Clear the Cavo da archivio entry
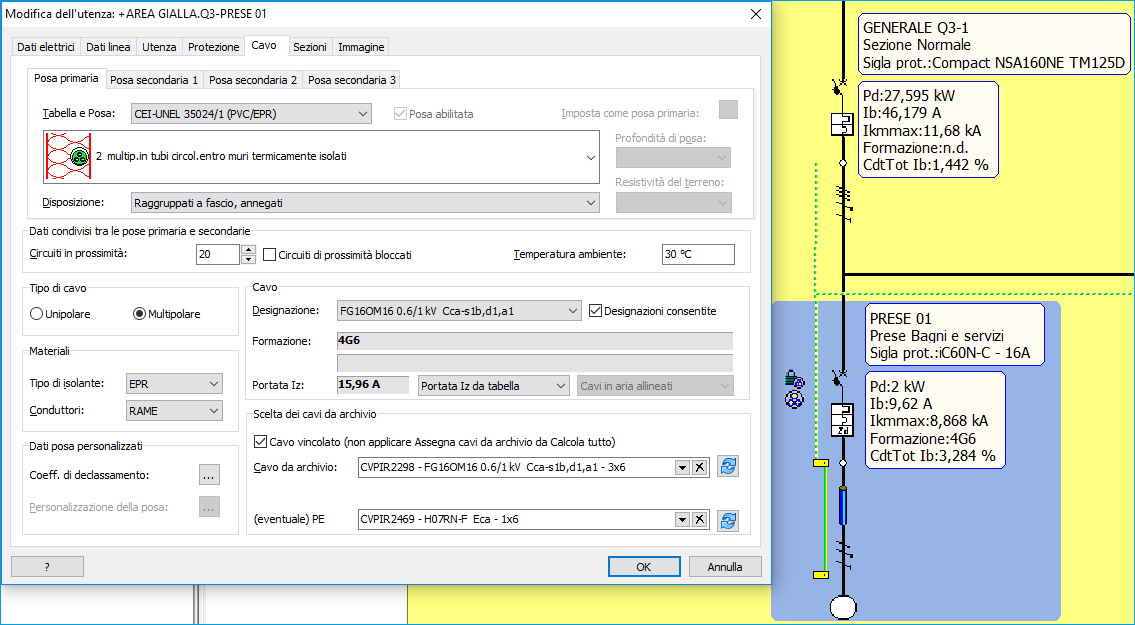This screenshot has height=625, width=1135. (x=699, y=468)
